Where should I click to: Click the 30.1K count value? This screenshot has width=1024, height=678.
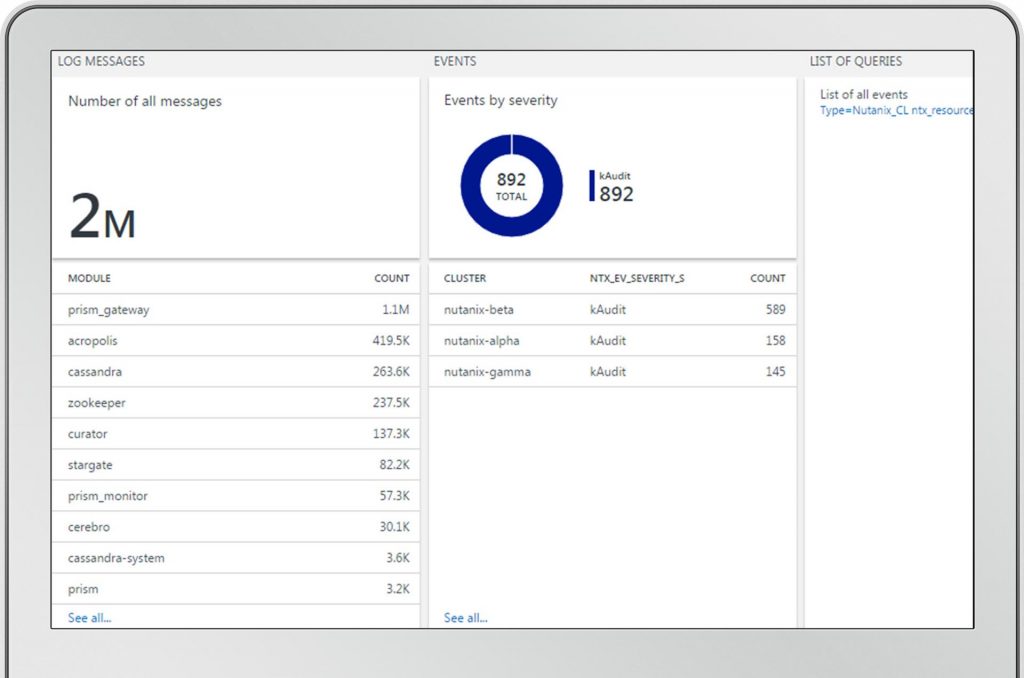click(394, 526)
